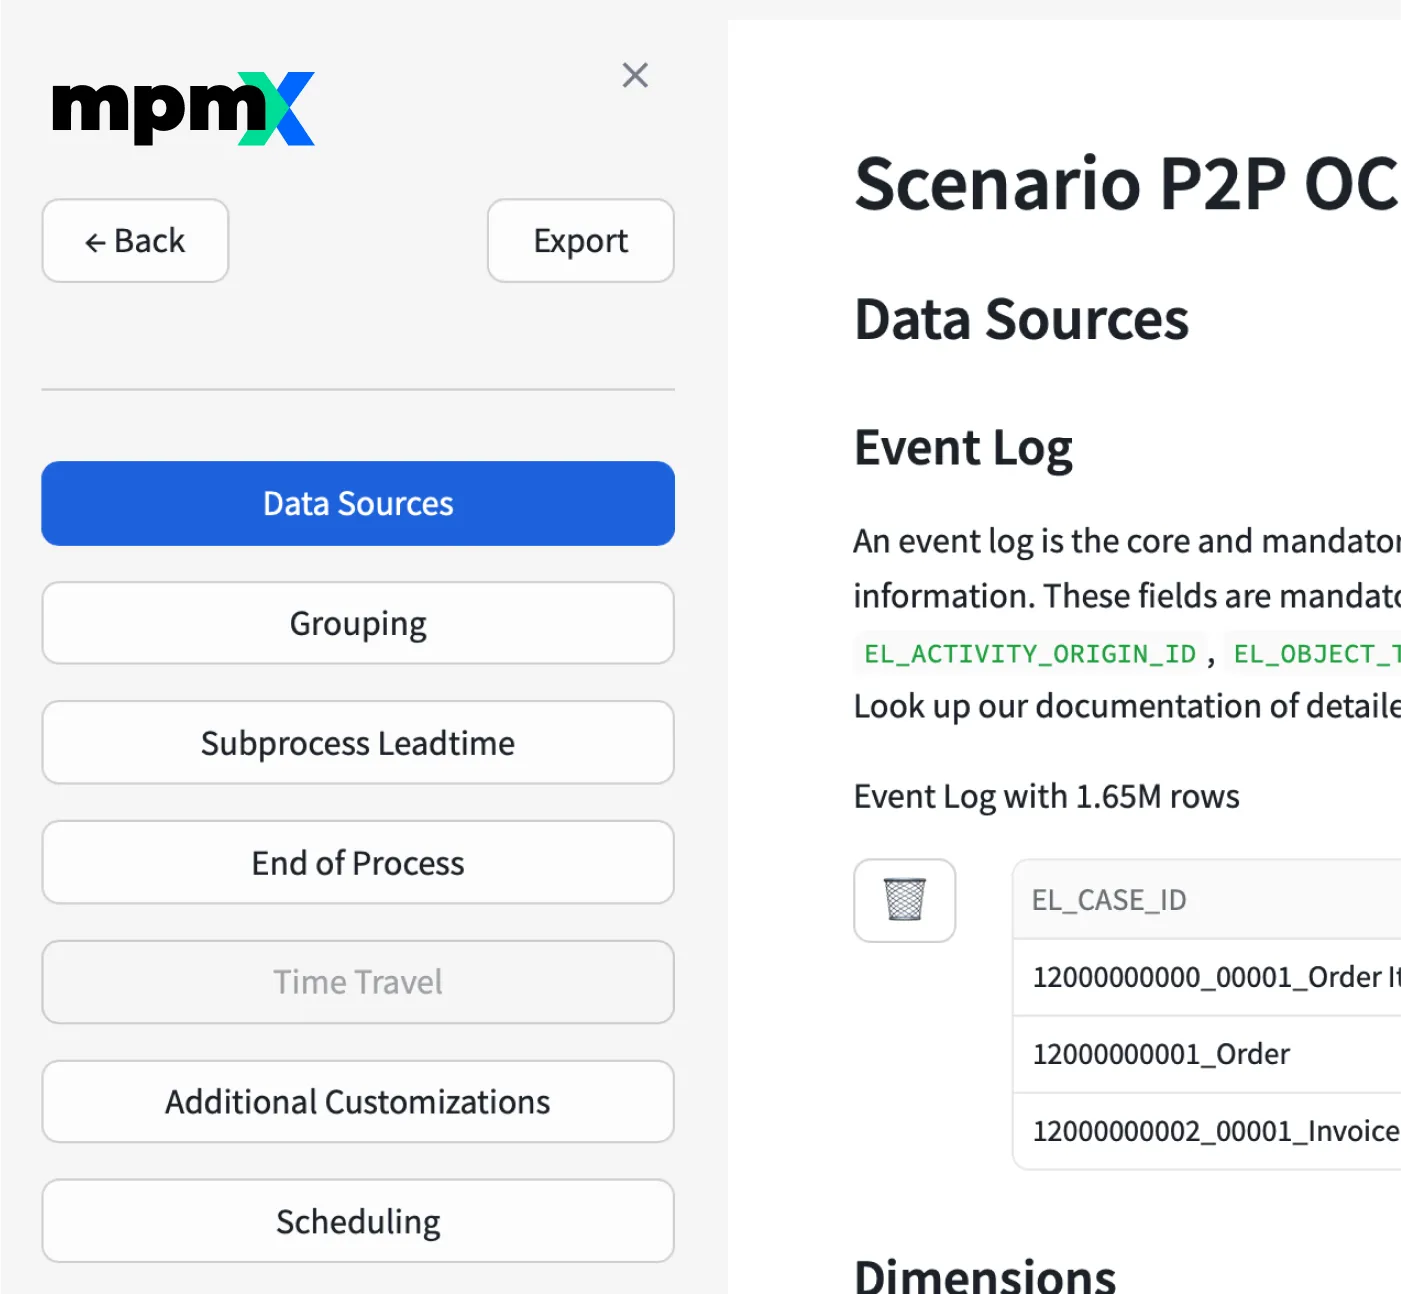Select the row 12000000002_00001_Invoice
This screenshot has width=1401, height=1294.
(1213, 1131)
